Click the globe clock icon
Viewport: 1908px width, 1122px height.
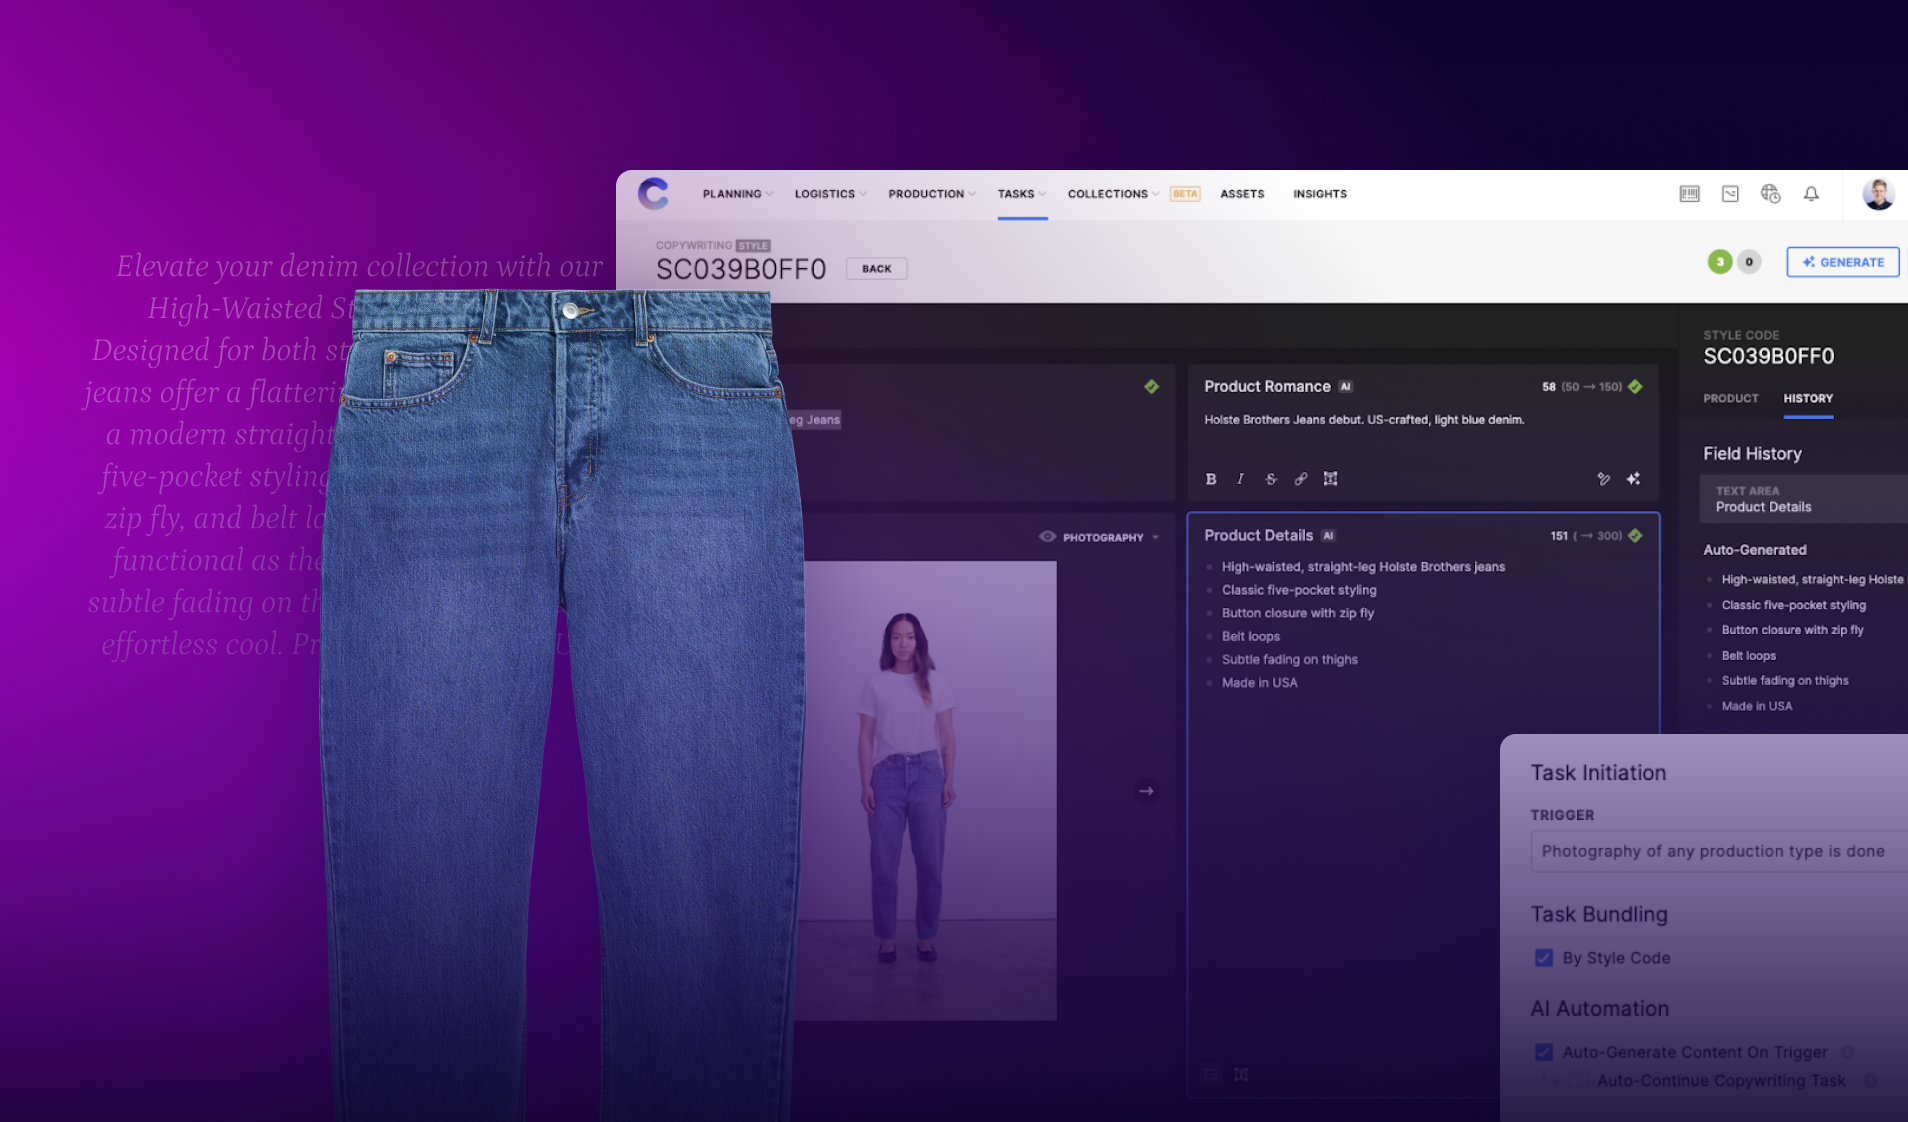pos(1771,194)
